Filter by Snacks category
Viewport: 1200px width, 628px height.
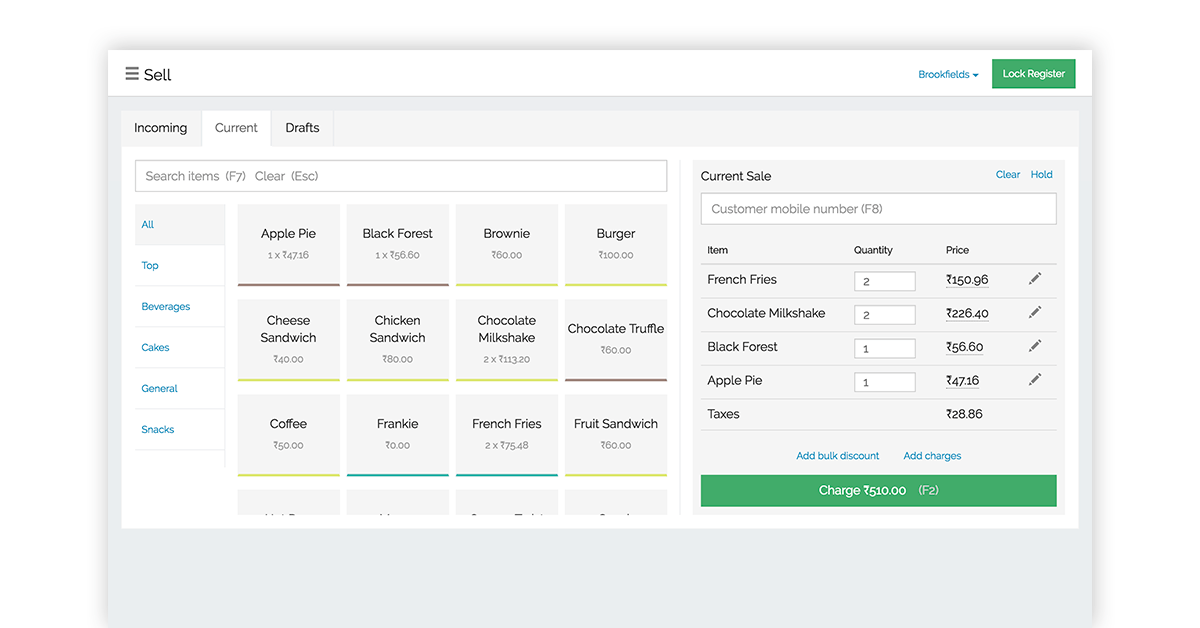pyautogui.click(x=180, y=430)
